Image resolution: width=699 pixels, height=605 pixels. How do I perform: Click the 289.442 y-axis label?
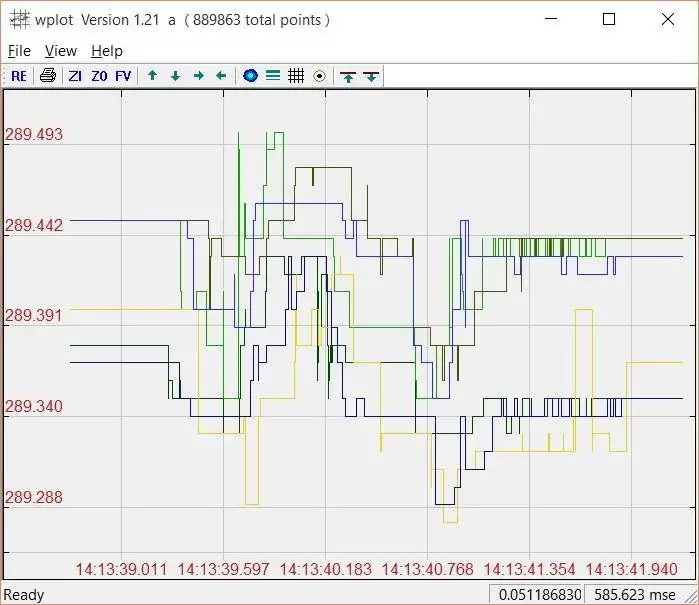click(x=34, y=225)
